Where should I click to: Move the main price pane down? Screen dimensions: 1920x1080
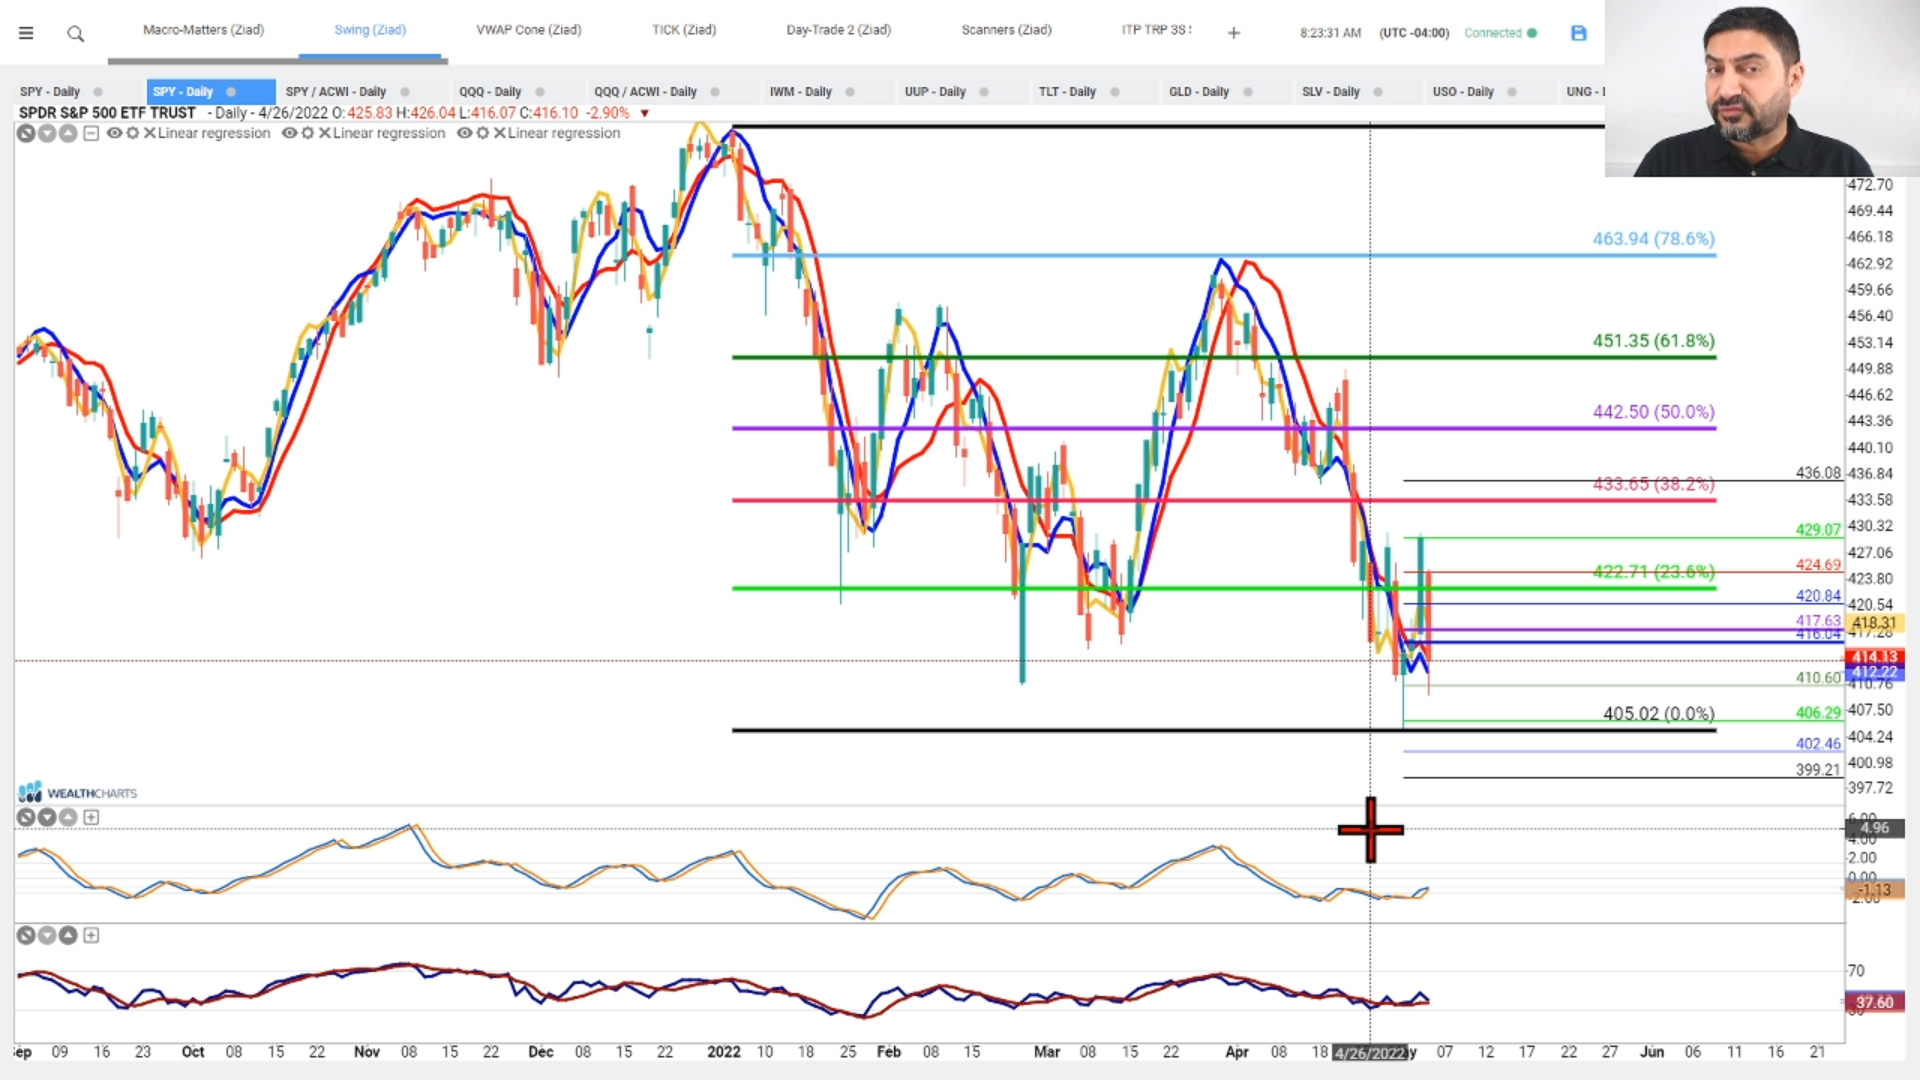pos(47,133)
